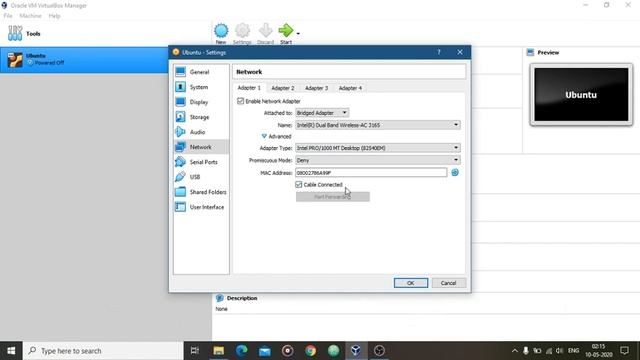Viewport: 640px width, 360px height.
Task: Open the Promiscuous Mode dropdown
Action: click(x=378, y=160)
